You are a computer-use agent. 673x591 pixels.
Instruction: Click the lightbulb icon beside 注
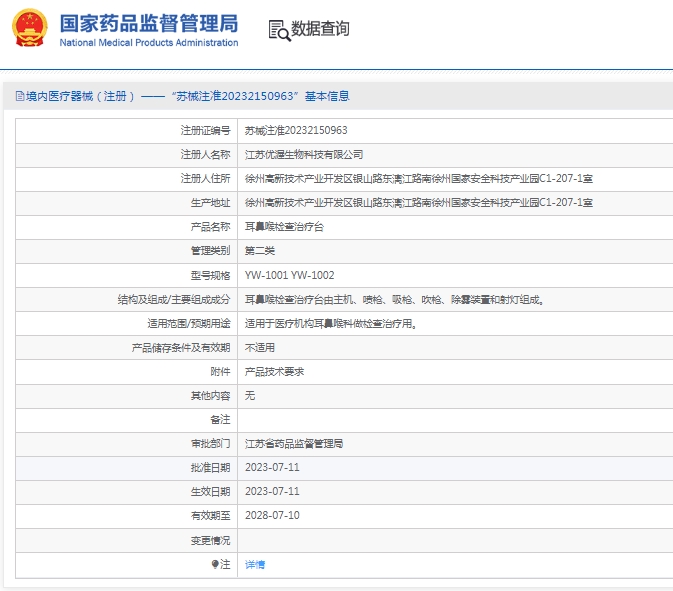pos(215,564)
